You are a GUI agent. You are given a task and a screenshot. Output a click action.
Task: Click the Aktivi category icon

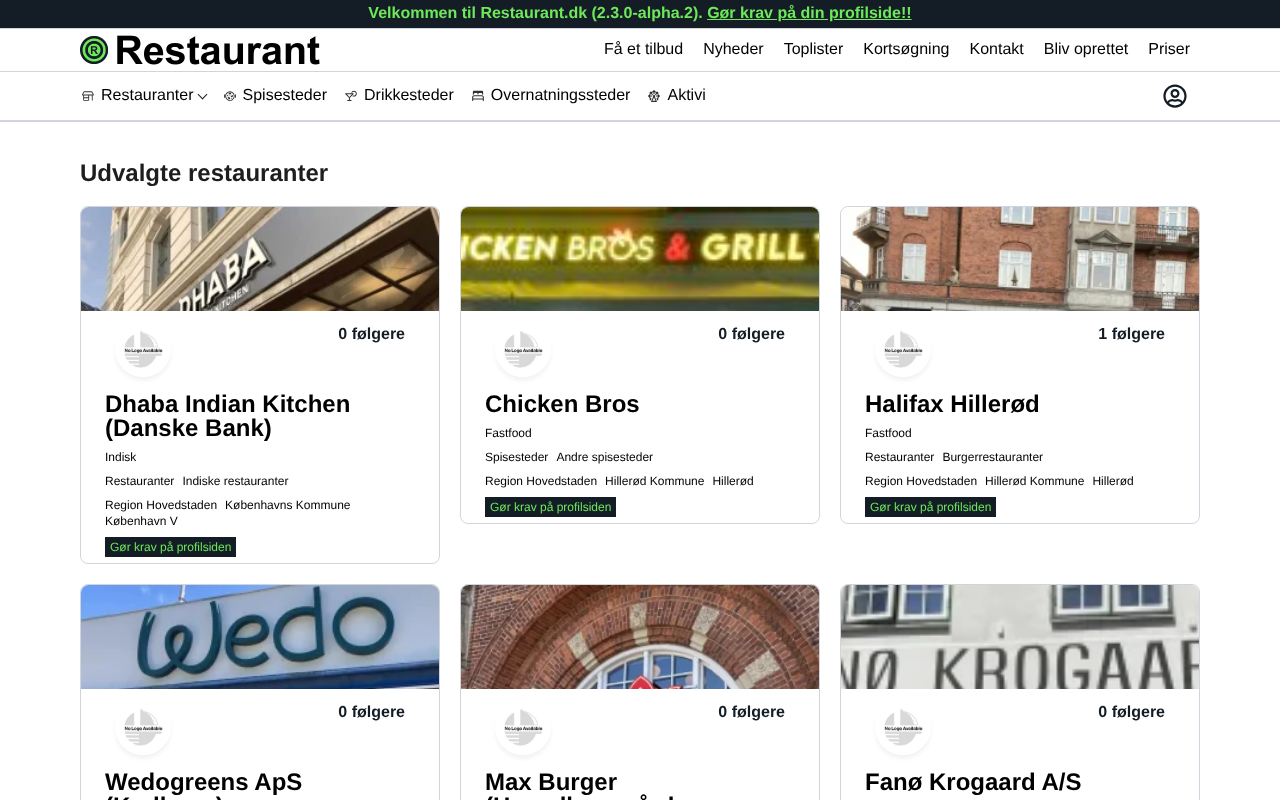654,96
